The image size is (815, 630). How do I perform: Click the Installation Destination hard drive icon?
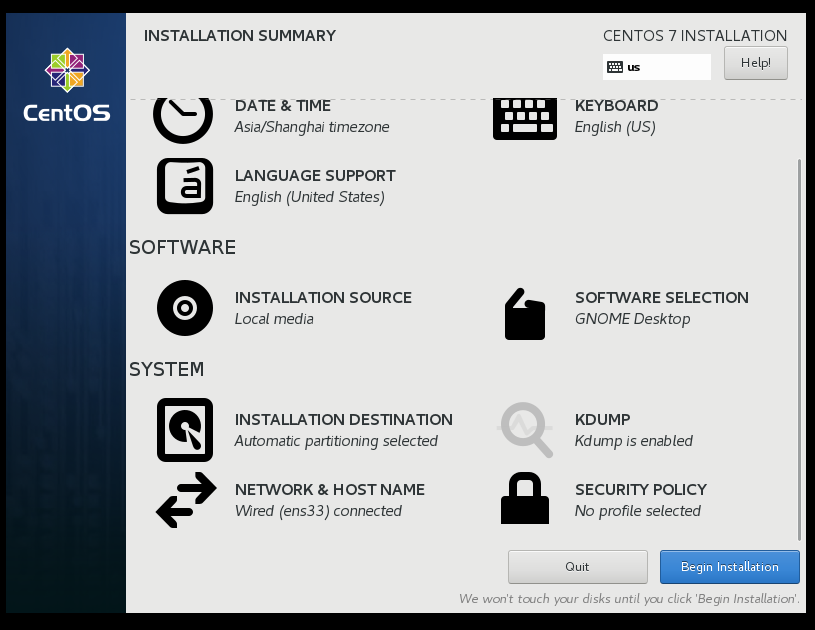(x=185, y=430)
